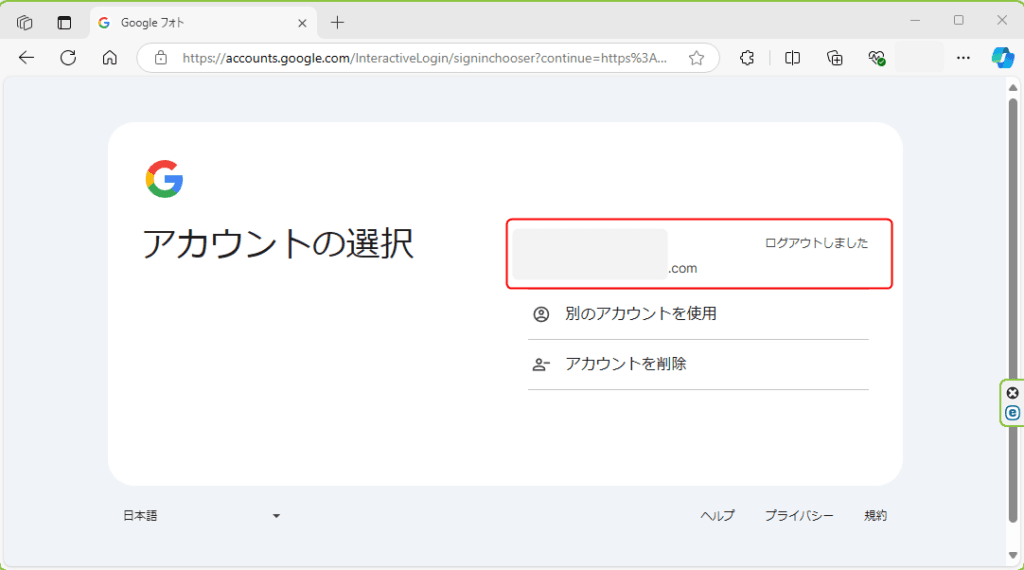This screenshot has width=1024, height=570.
Task: Open the Collections icon
Action: point(835,58)
